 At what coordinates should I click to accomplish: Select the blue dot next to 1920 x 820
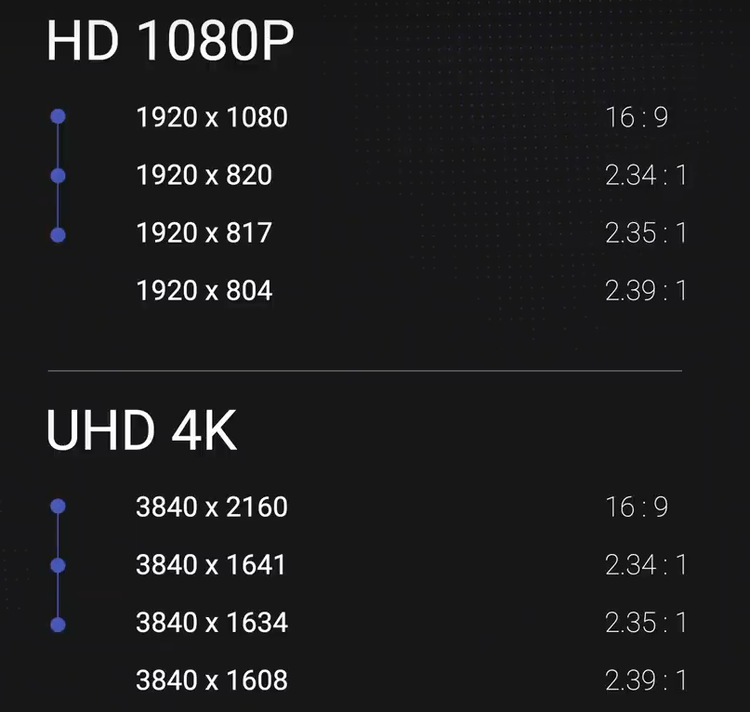coord(58,175)
